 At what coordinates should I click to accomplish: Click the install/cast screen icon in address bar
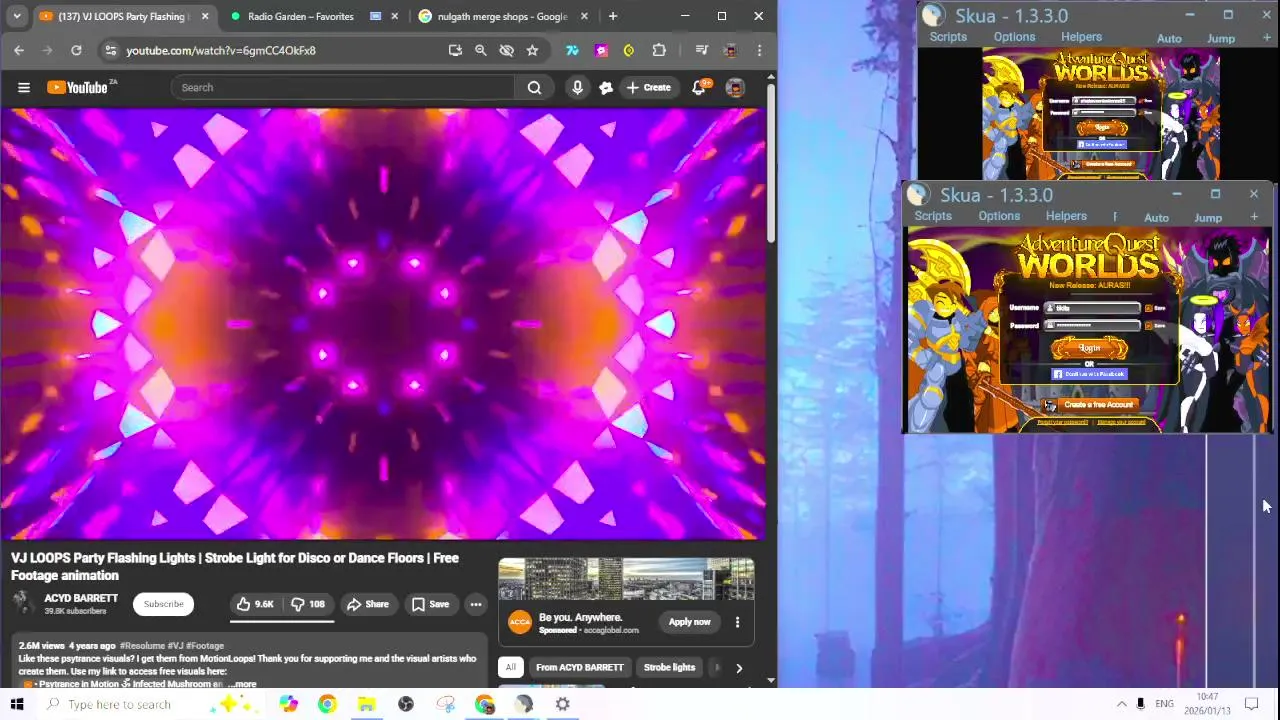click(x=455, y=50)
